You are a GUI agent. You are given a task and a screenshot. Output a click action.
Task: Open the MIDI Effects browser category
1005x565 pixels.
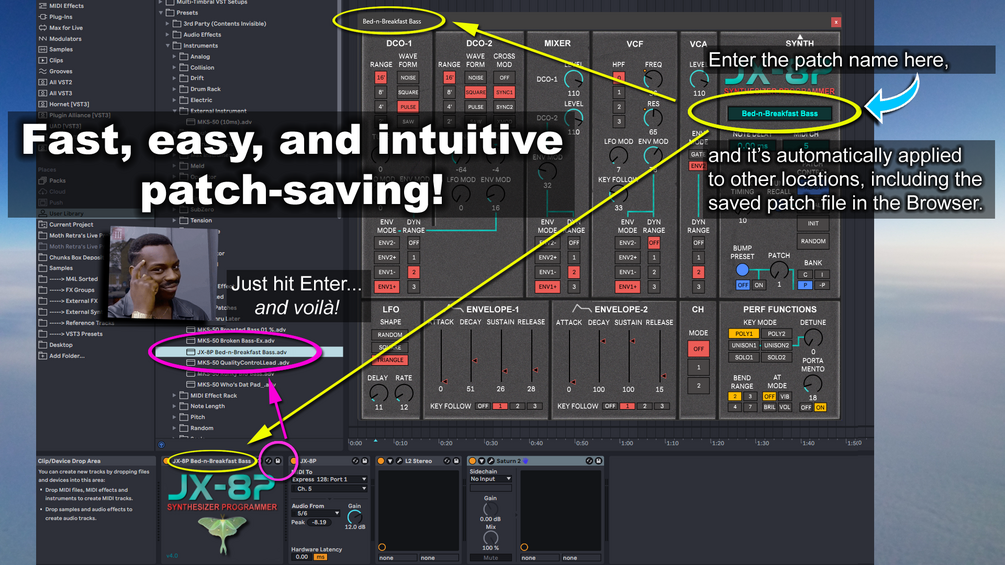61,6
